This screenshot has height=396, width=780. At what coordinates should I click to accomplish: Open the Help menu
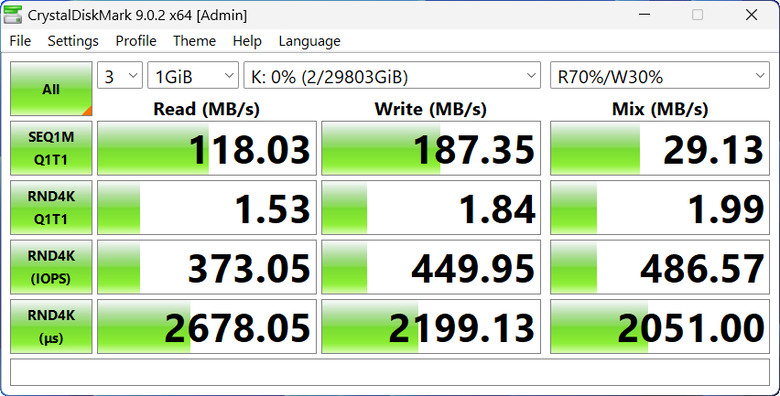247,41
